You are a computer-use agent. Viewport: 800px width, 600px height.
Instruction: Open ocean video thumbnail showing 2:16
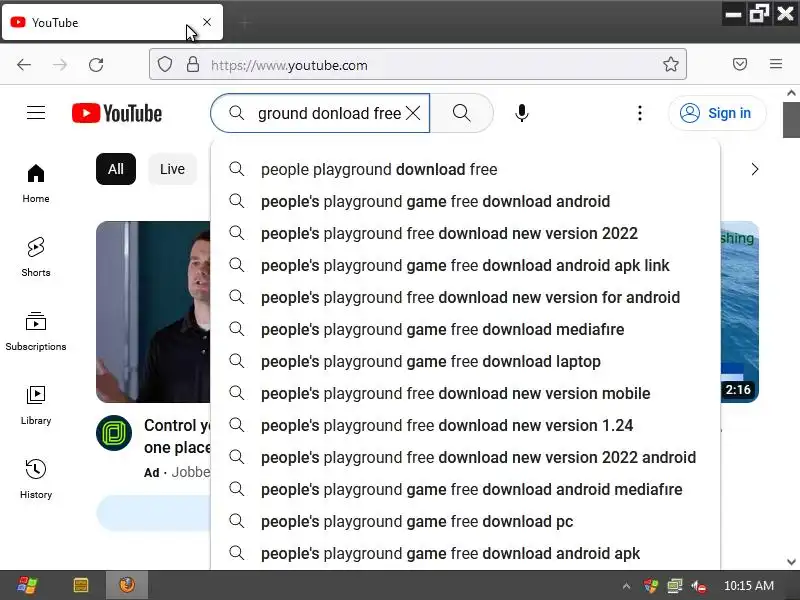739,312
